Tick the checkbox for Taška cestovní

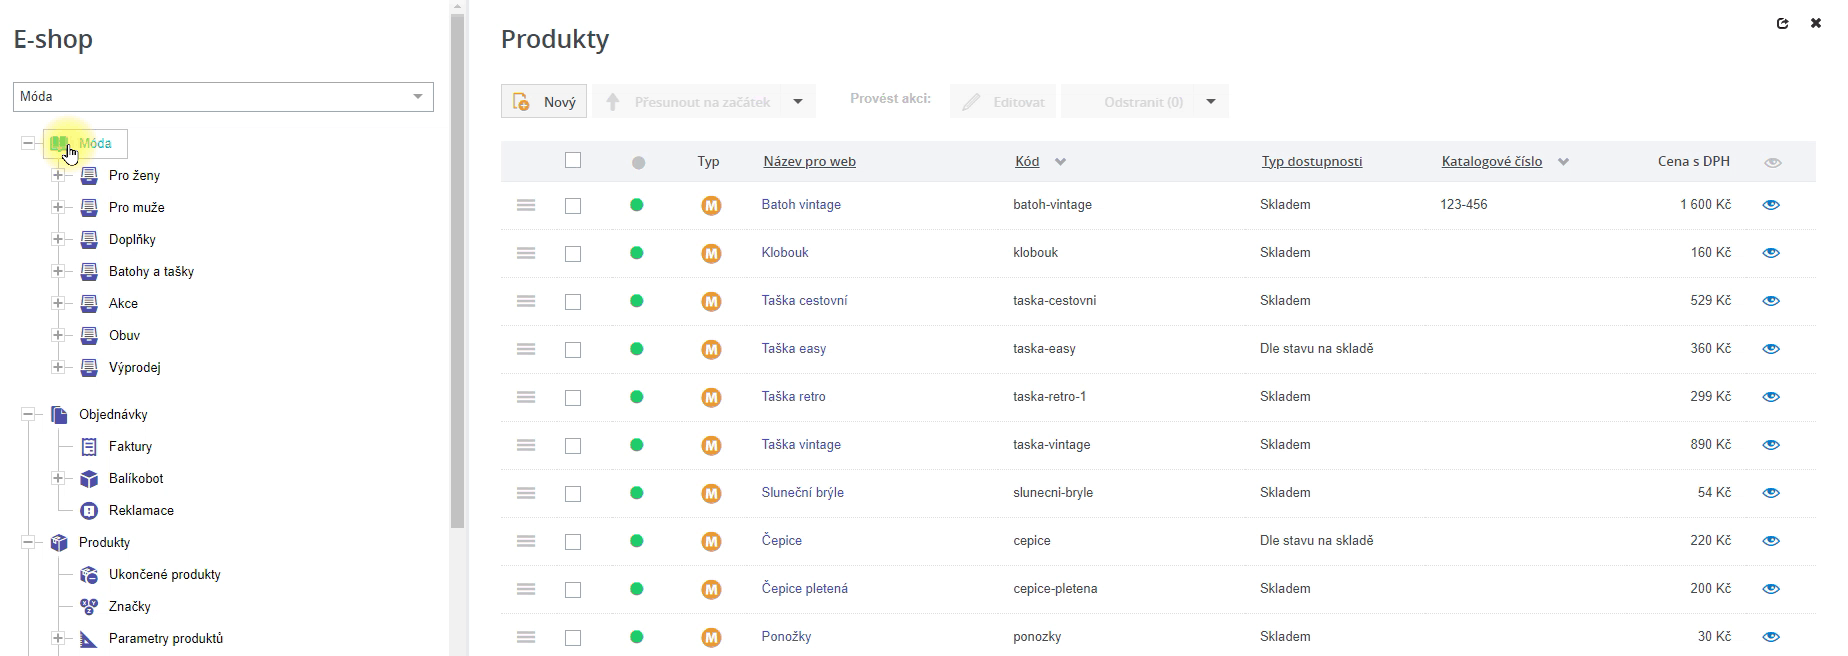(573, 301)
